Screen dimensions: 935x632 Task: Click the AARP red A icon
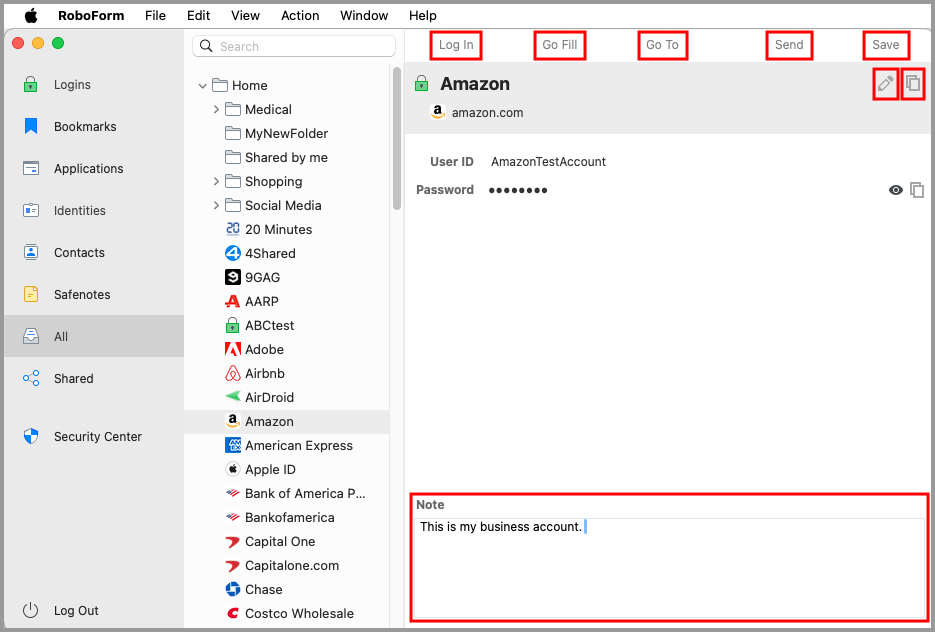(x=233, y=301)
